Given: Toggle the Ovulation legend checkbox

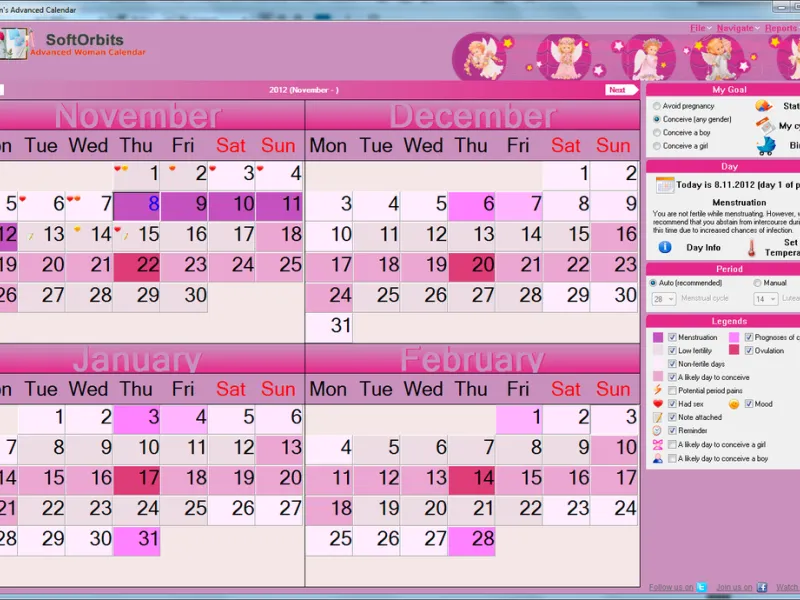Looking at the screenshot, I should pyautogui.click(x=749, y=351).
